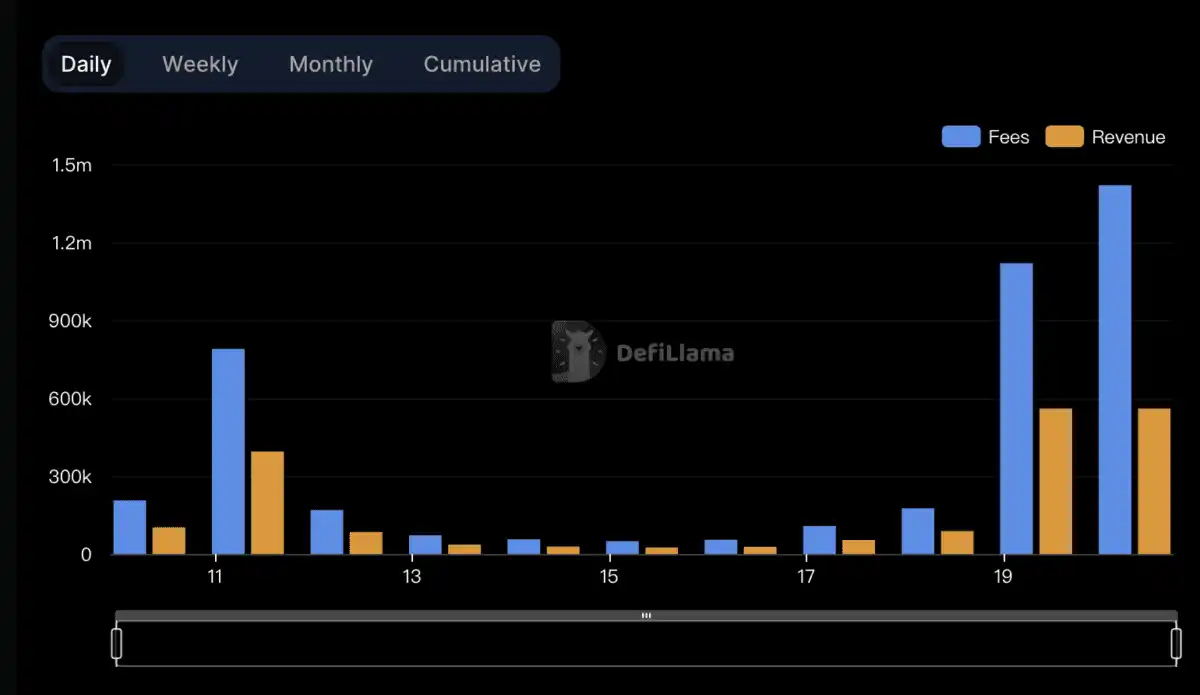Click the blue Fees bar for day 19
The height and width of the screenshot is (695, 1200).
pos(1016,409)
